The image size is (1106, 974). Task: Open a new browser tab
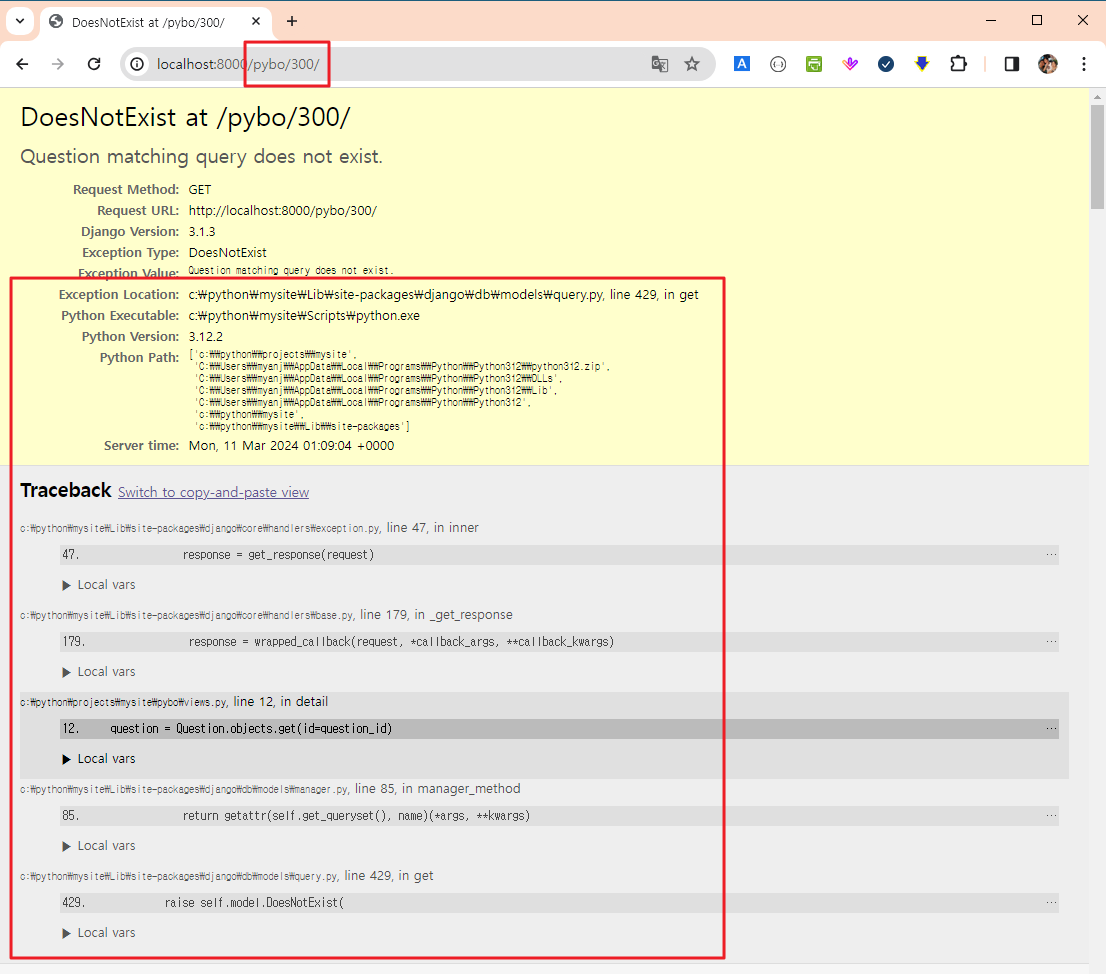click(292, 21)
